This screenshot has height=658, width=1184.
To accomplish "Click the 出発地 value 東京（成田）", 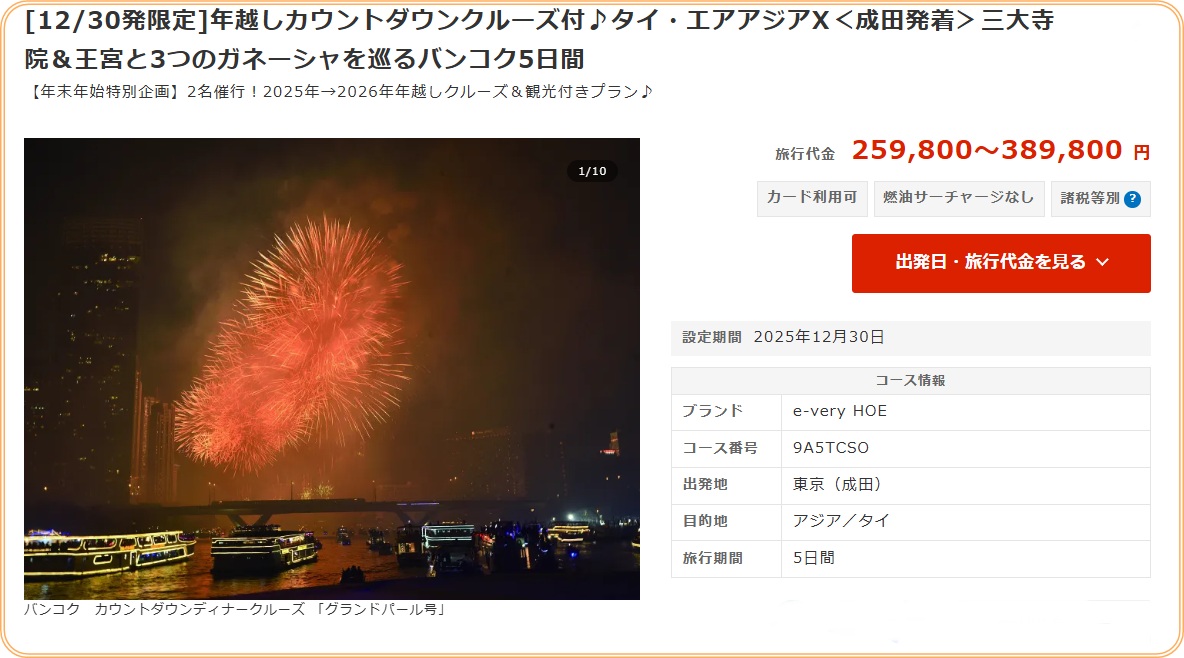I will pos(837,484).
